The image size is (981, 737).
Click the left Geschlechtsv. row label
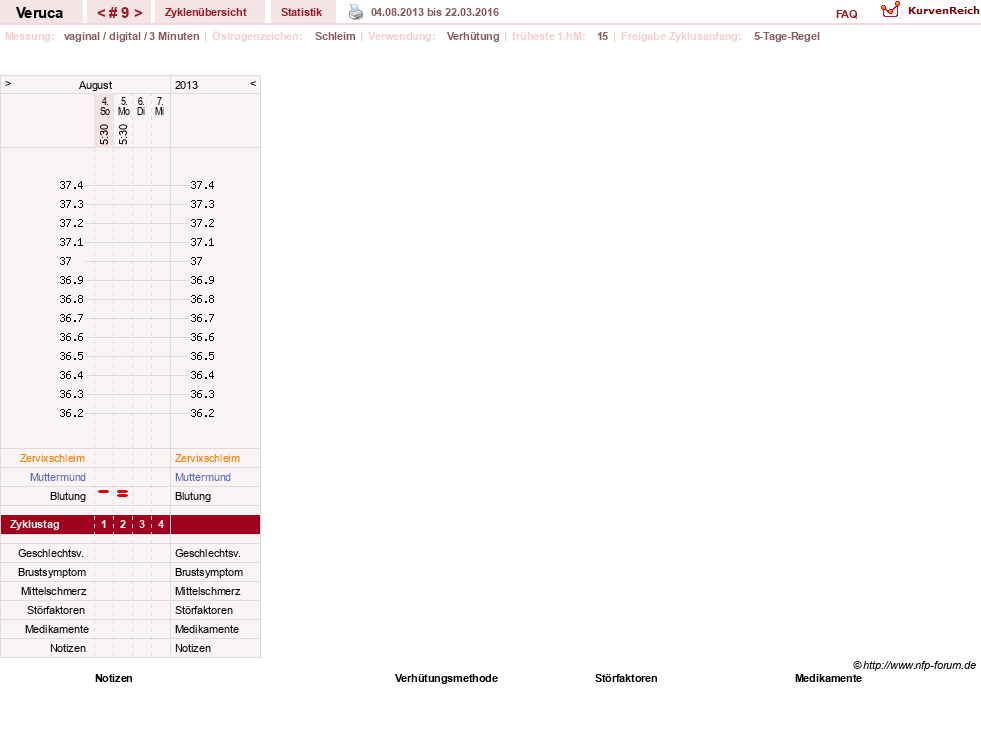(51, 553)
